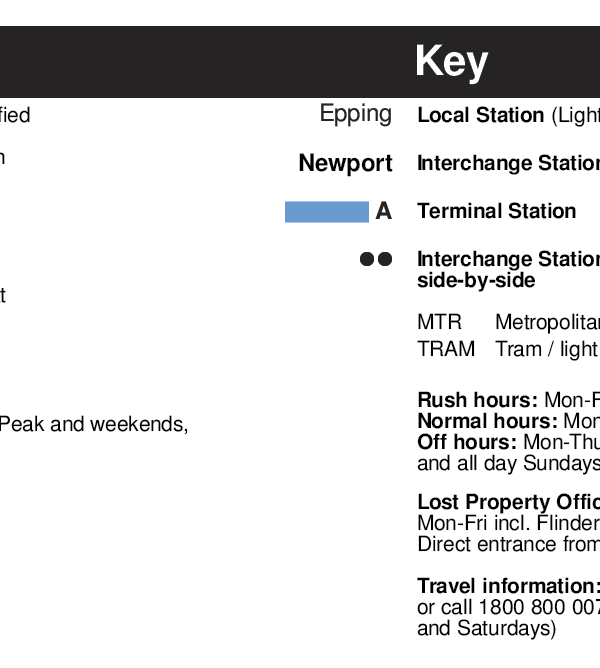Click the Peak and weekends text
600x668 pixels.
click(x=94, y=424)
